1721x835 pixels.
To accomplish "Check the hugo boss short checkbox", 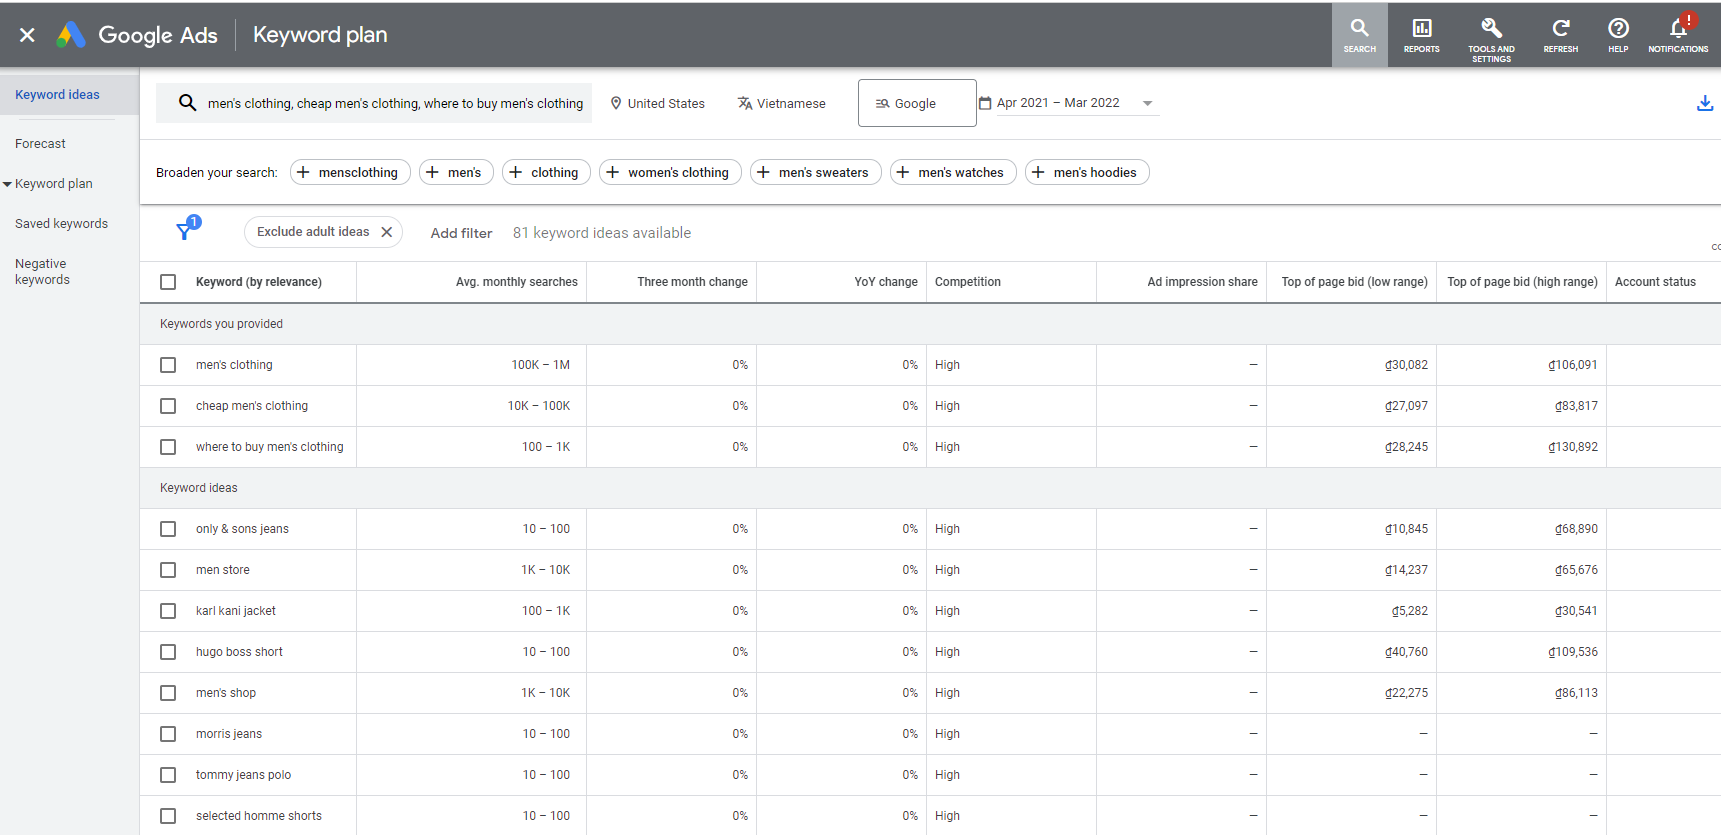I will 168,652.
